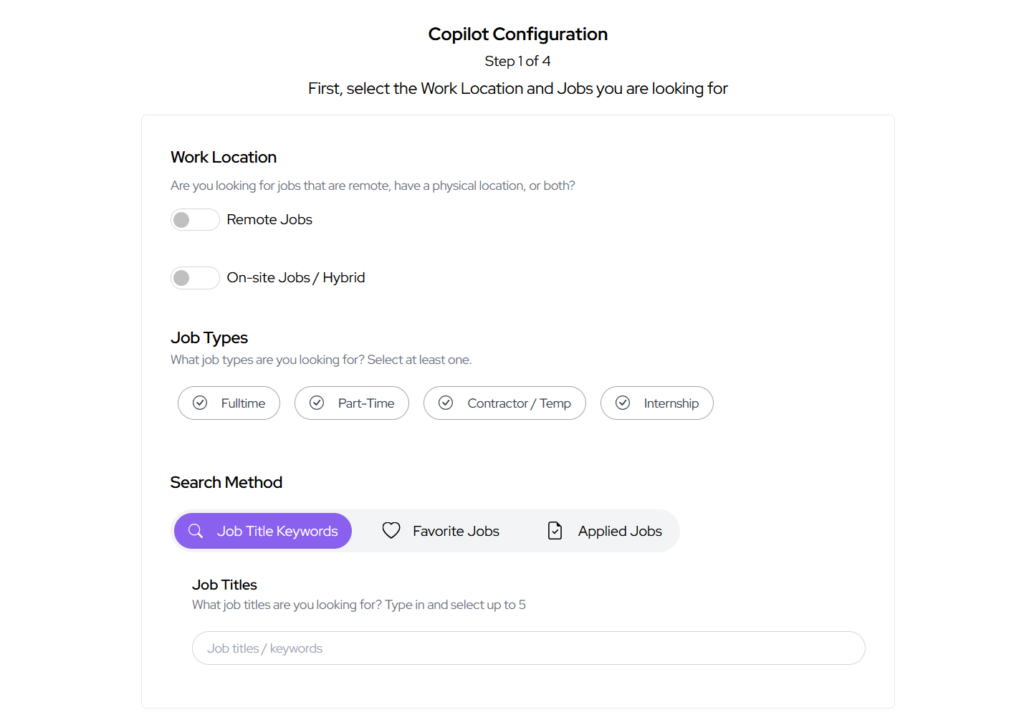The width and height of the screenshot is (1024, 715).
Task: Deselect the Fulltime job type
Action: tap(228, 402)
